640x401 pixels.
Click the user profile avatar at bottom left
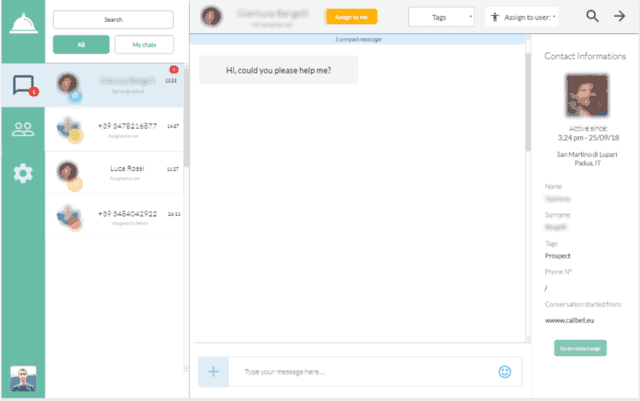pyautogui.click(x=22, y=380)
